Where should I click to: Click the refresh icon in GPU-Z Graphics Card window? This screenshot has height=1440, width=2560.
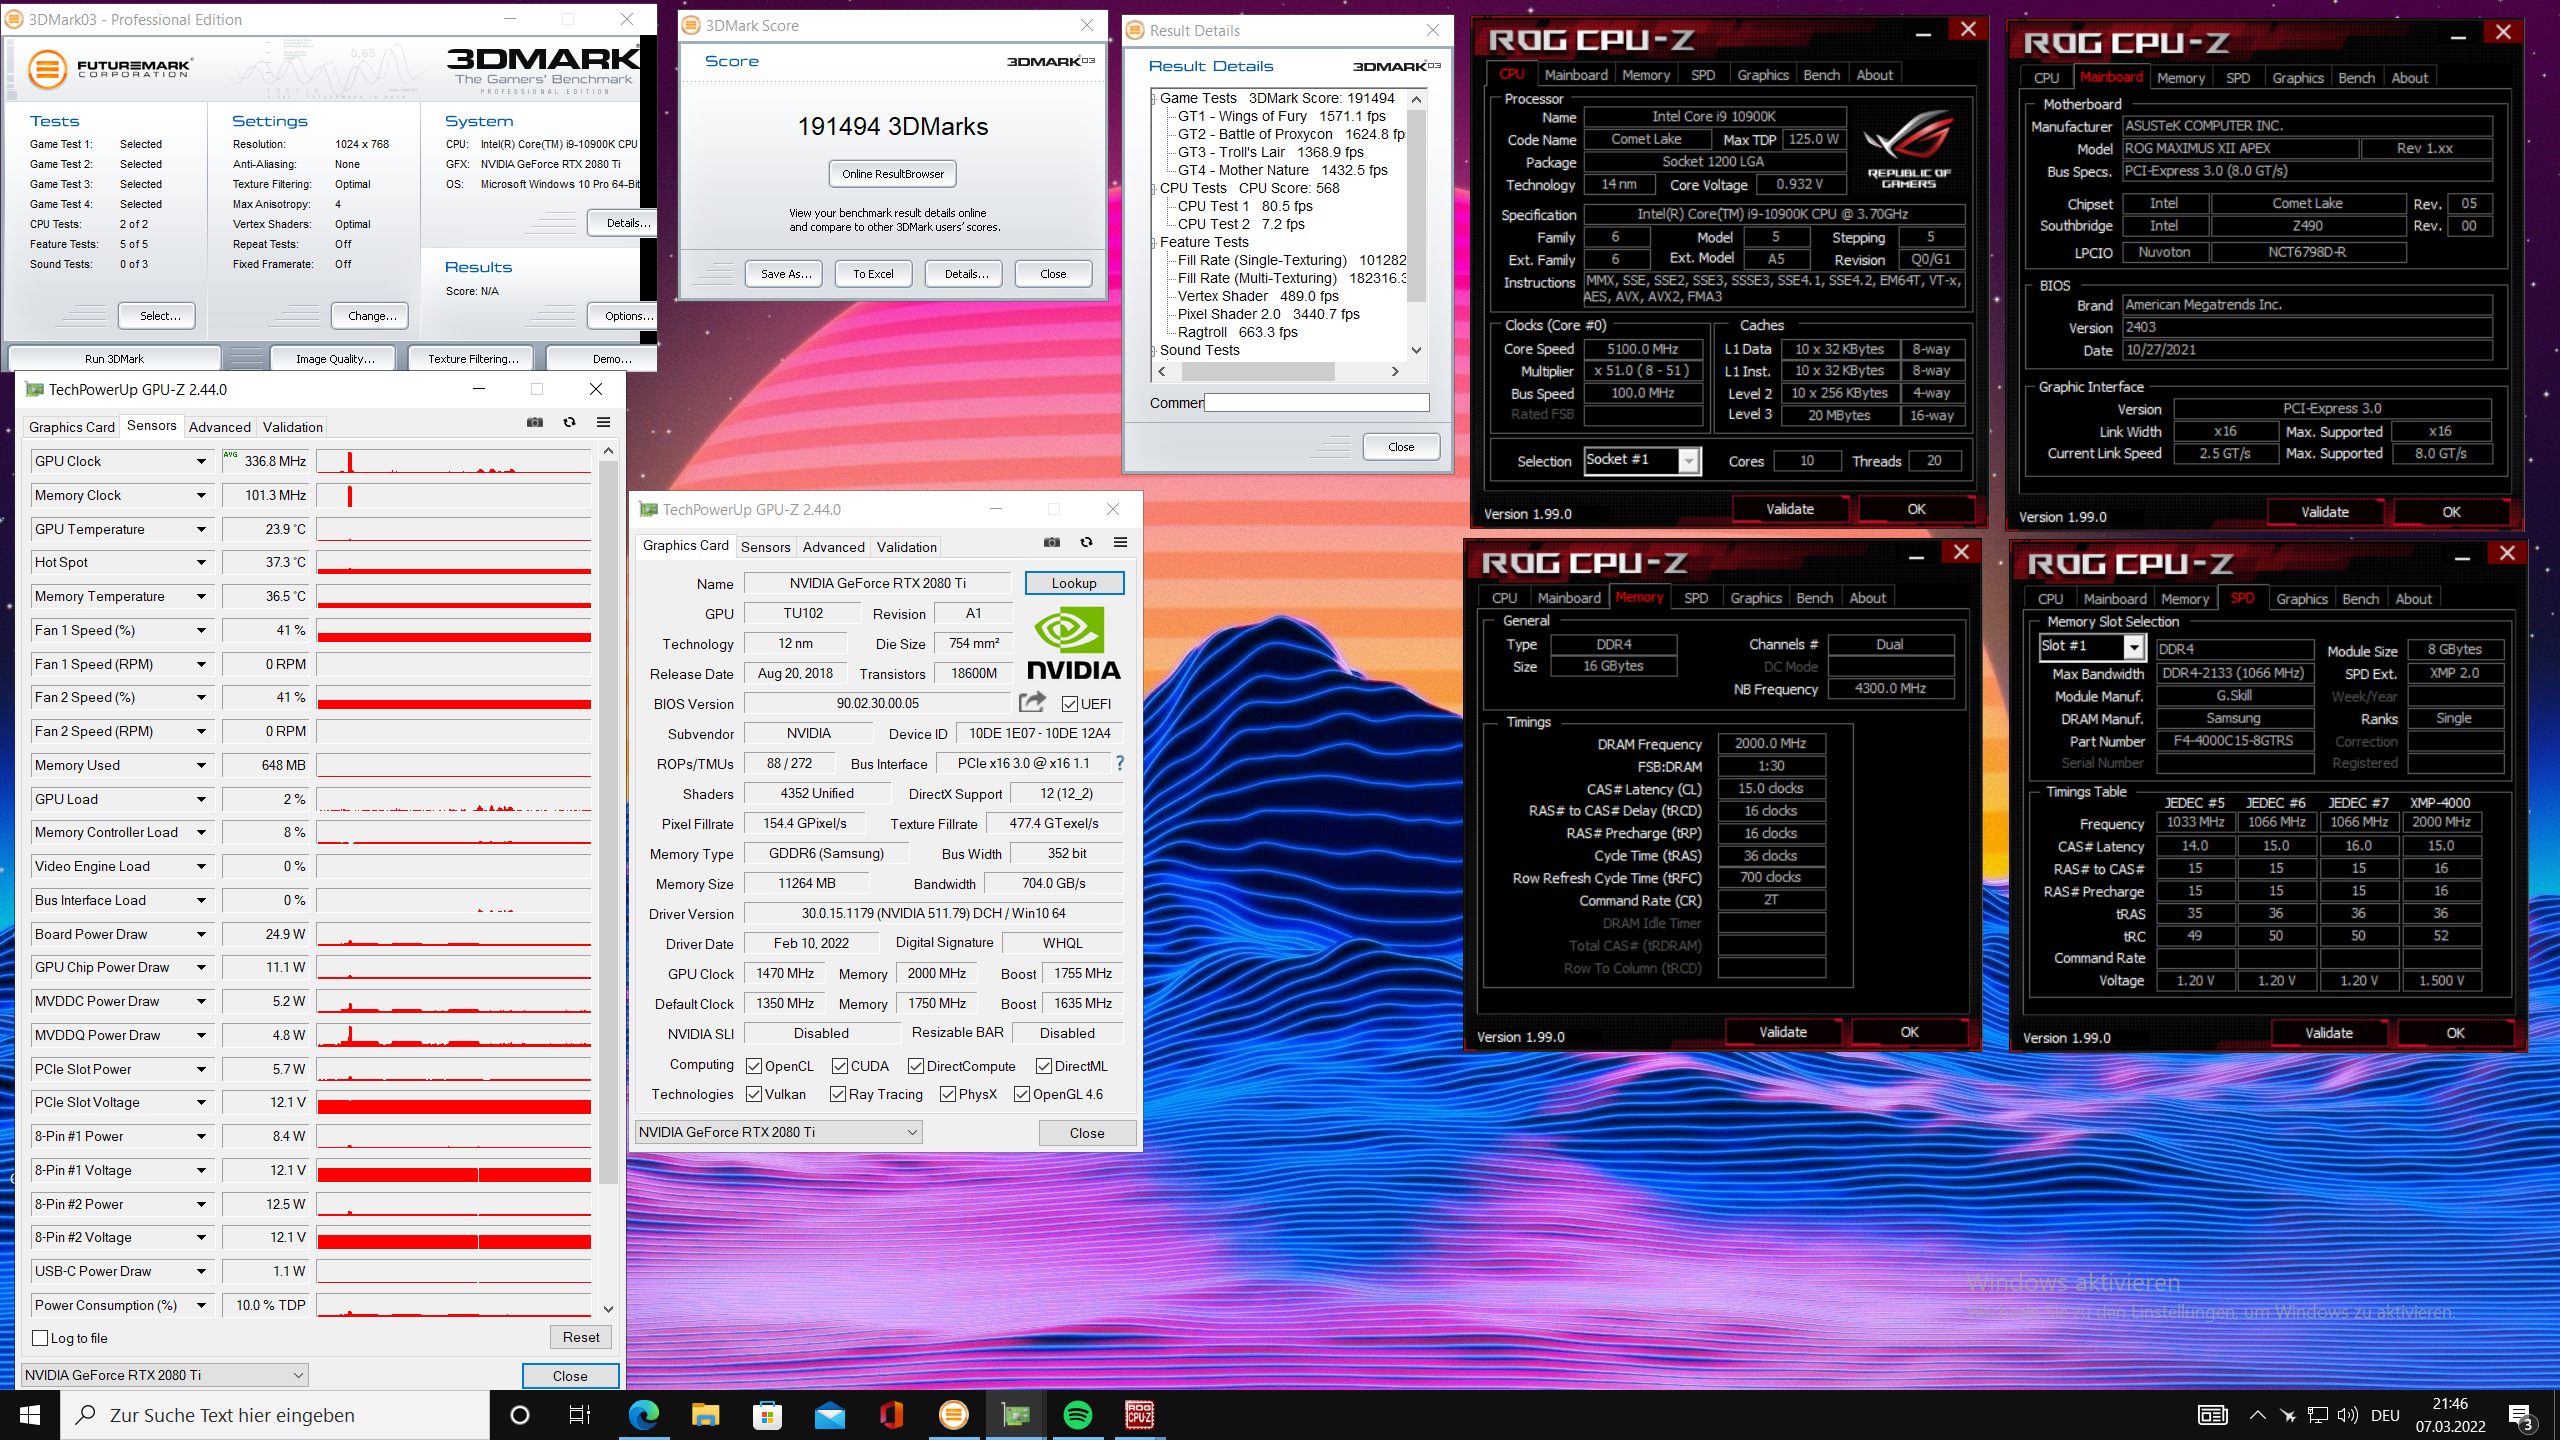point(1086,542)
